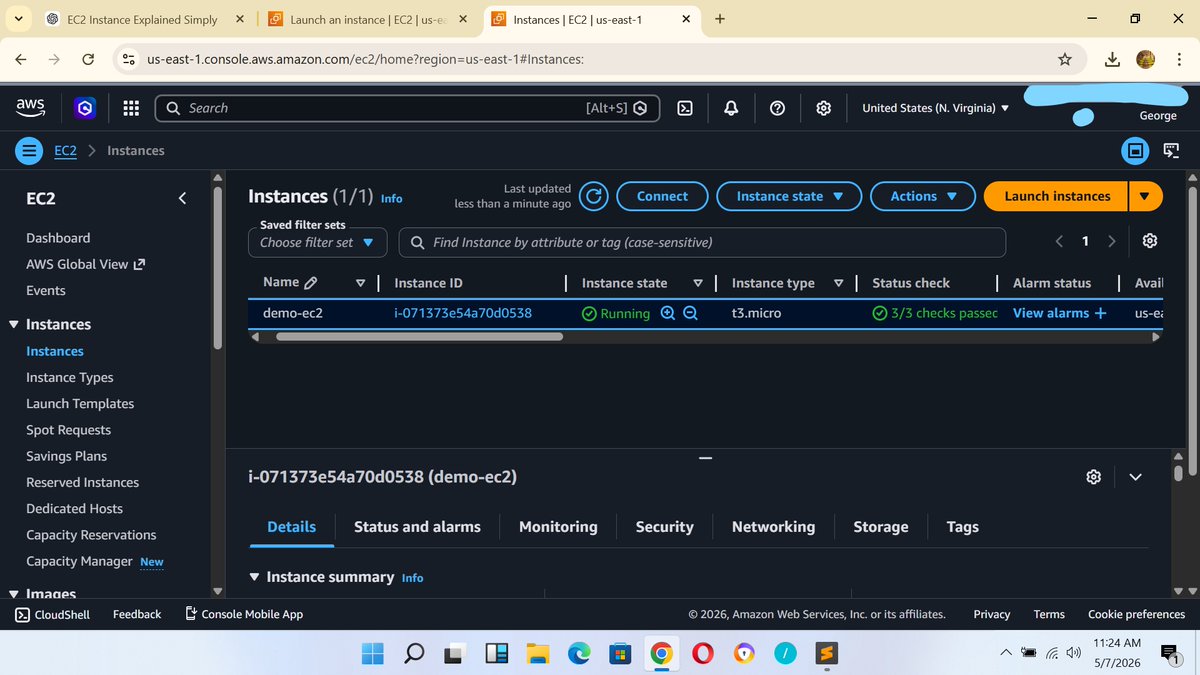Open Choose filter set dropdown
1200x675 pixels.
(317, 242)
